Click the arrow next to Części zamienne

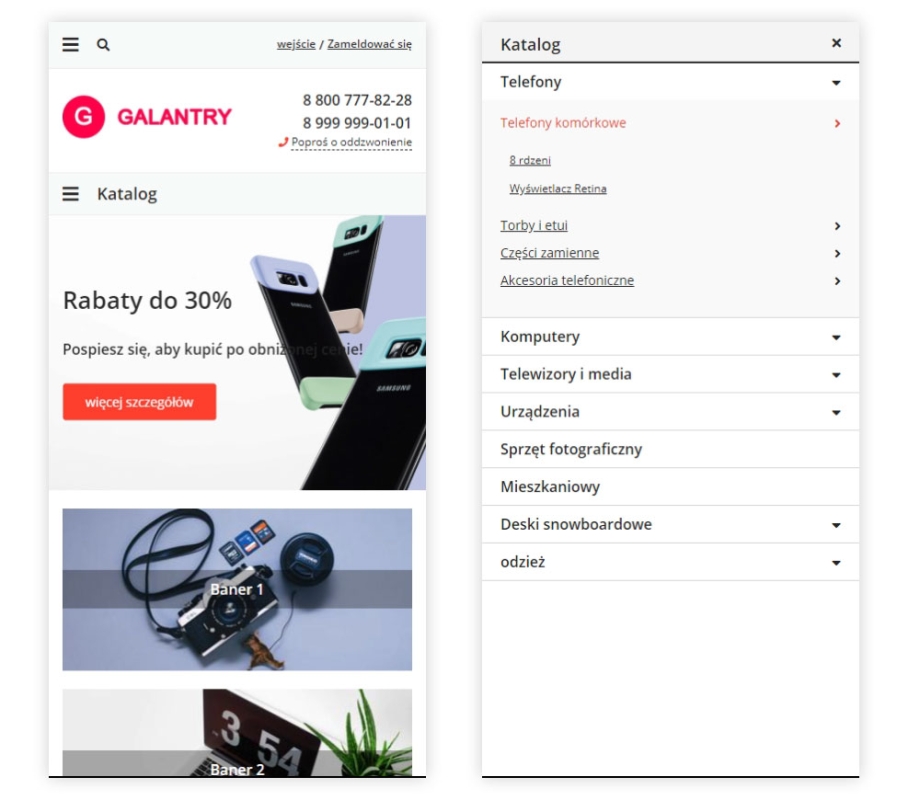[x=837, y=254]
